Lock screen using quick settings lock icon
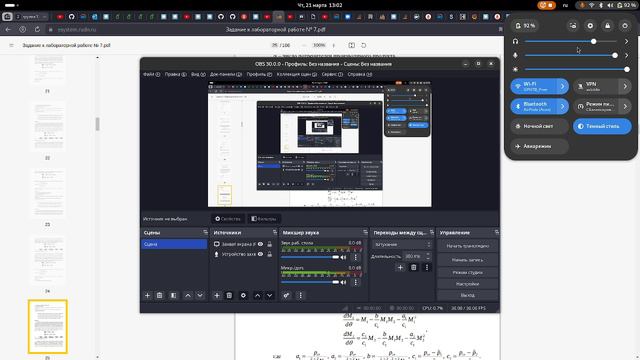 (x=607, y=26)
